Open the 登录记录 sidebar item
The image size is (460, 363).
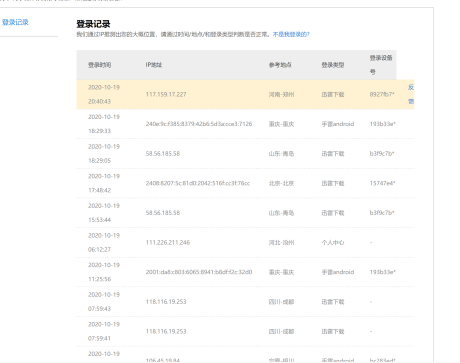(15, 22)
